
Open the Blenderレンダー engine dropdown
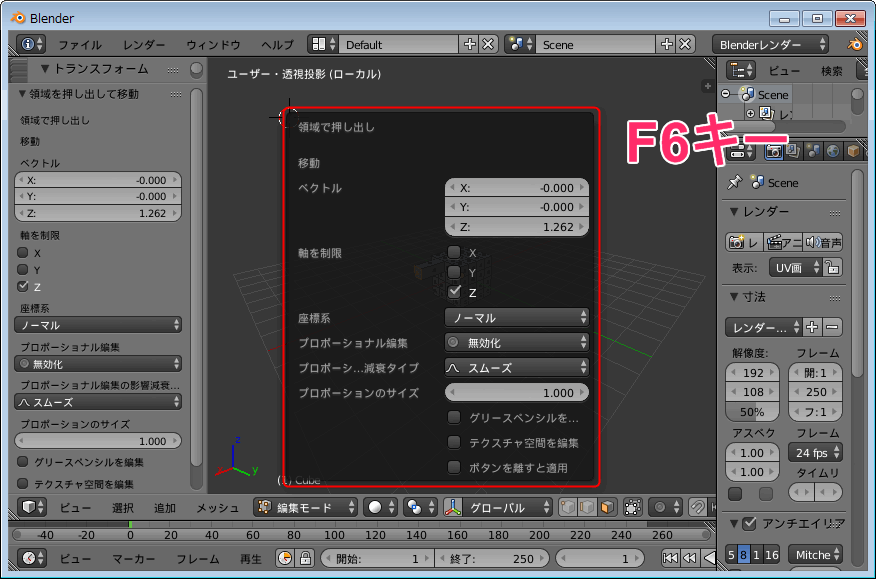(770, 44)
